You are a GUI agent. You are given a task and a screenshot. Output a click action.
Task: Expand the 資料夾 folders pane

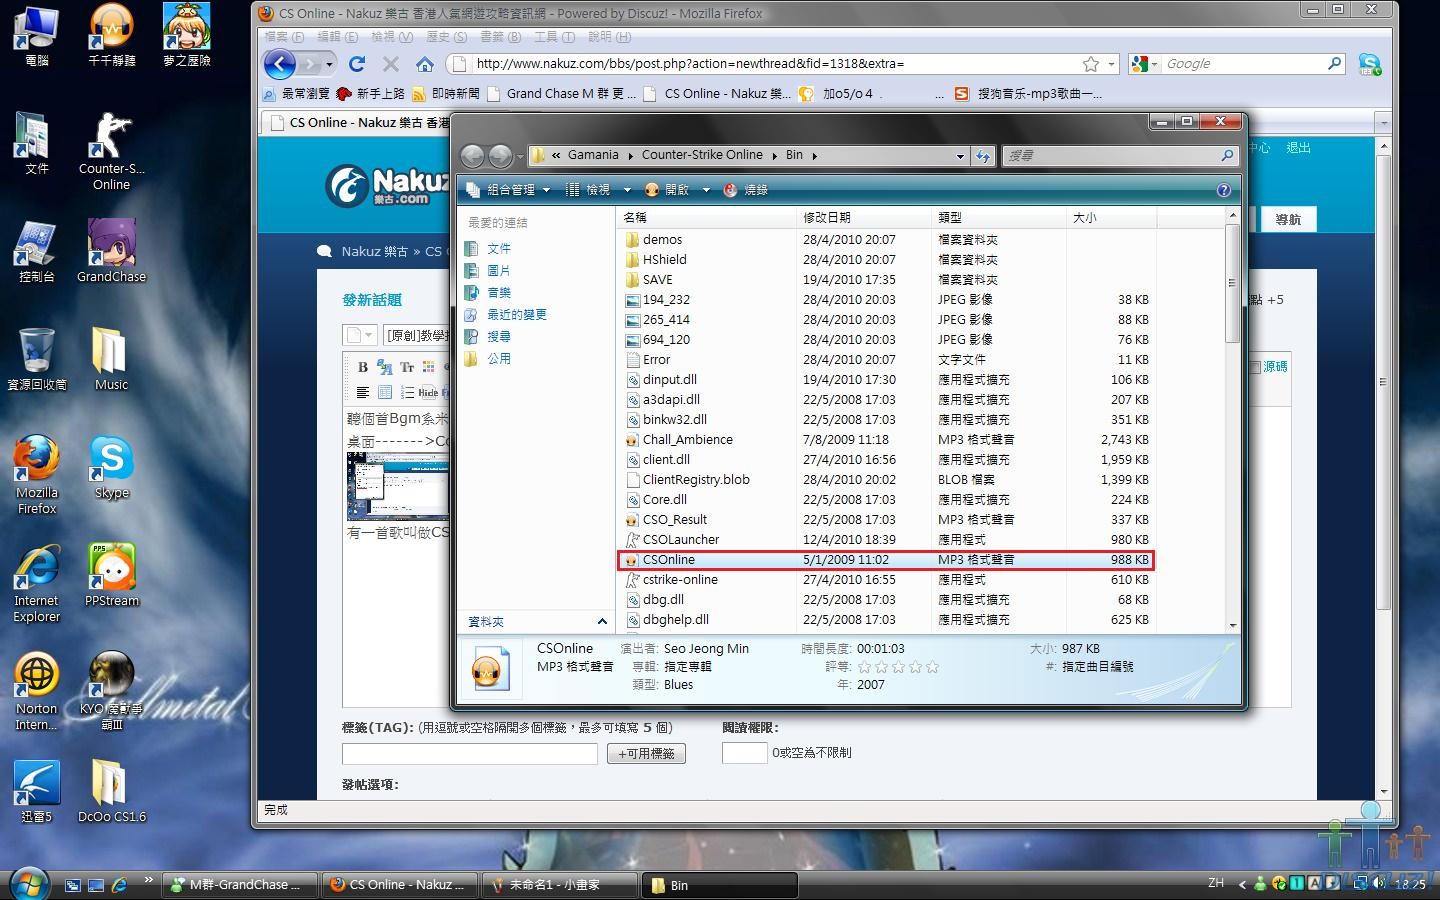(601, 622)
